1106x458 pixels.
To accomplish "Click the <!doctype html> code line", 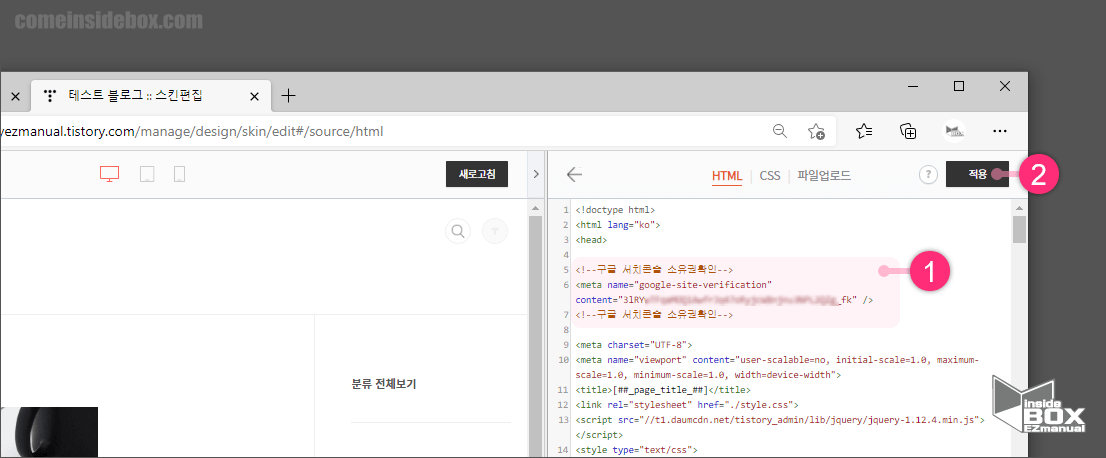I will 615,210.
